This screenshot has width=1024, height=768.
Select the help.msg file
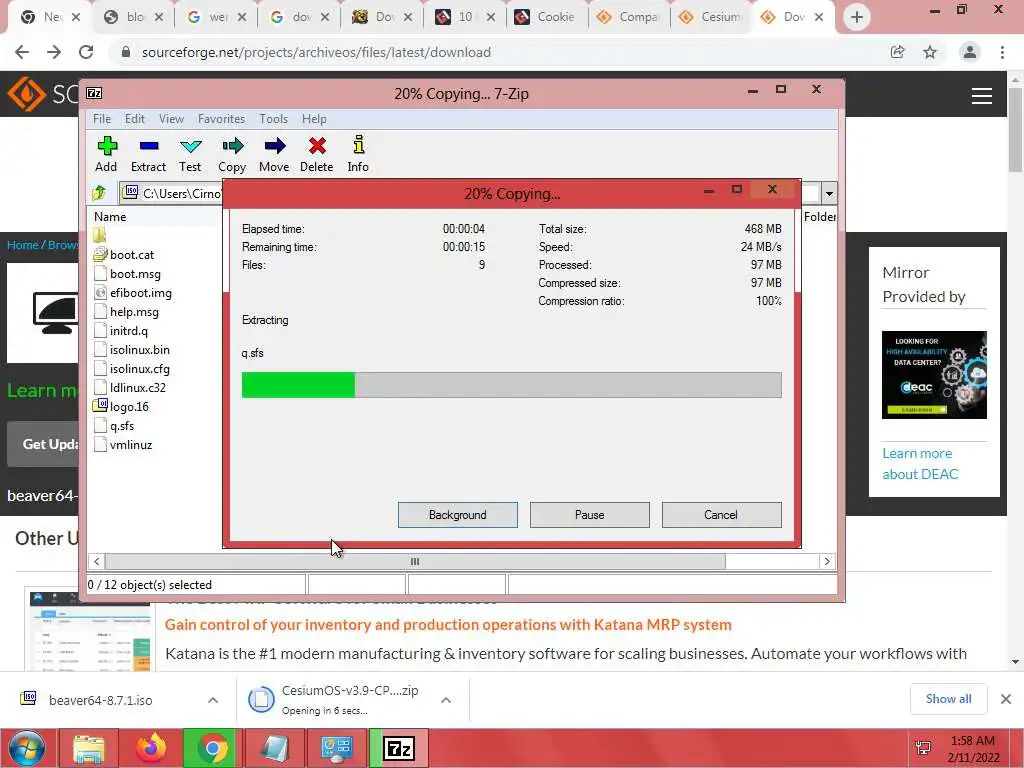tap(134, 312)
